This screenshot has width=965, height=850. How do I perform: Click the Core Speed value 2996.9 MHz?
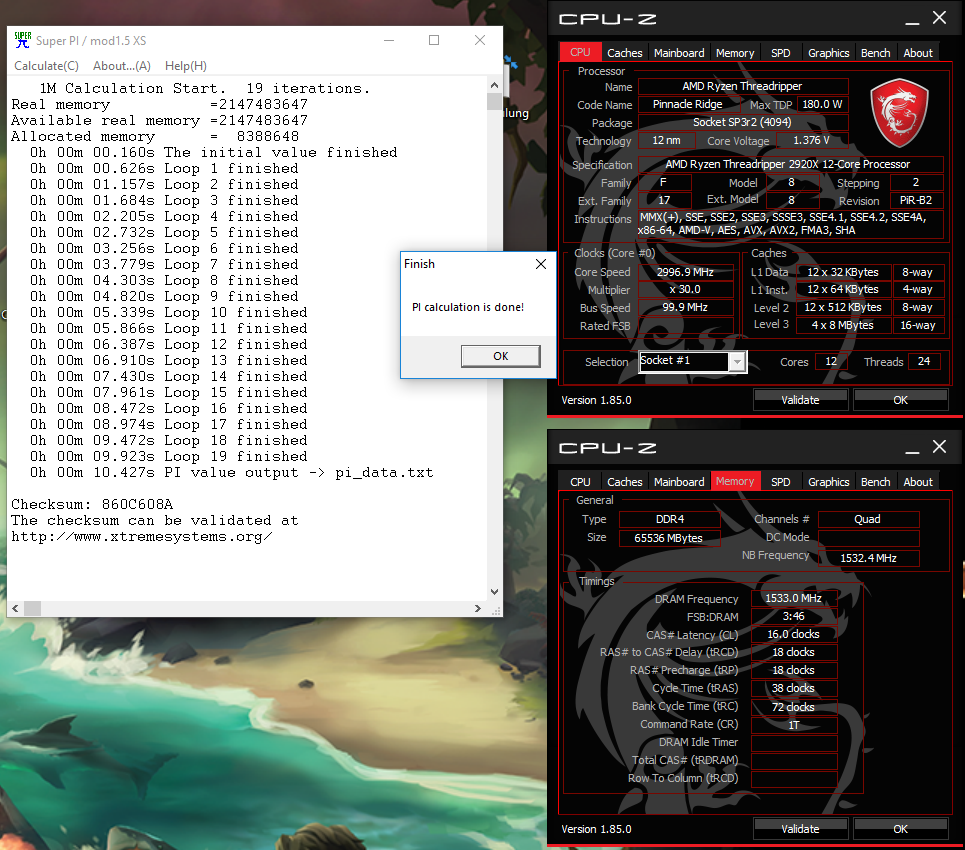pyautogui.click(x=686, y=272)
